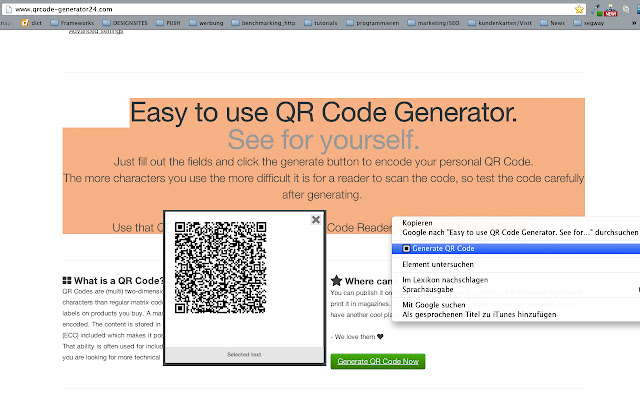This screenshot has height=400, width=640.
Task: Click the network extension icon beside the star
Action: point(596,10)
